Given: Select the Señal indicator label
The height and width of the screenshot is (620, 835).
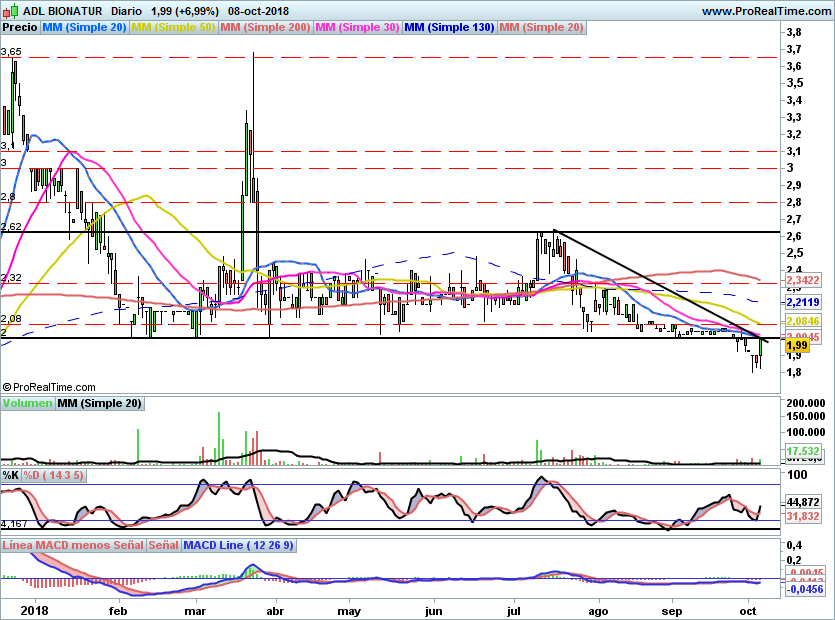Looking at the screenshot, I should (163, 545).
